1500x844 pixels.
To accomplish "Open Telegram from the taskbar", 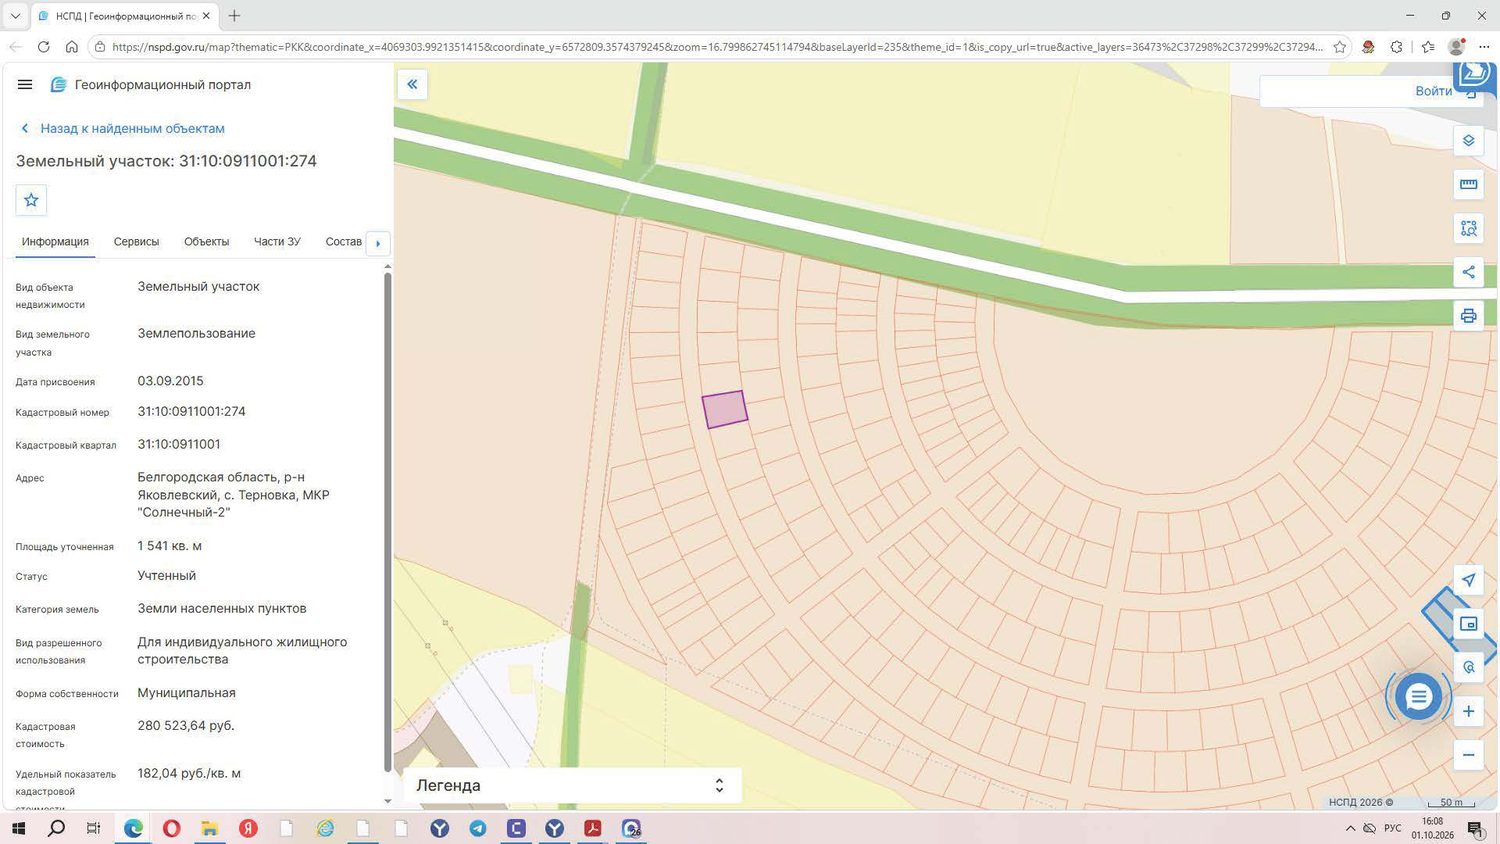I will 478,828.
